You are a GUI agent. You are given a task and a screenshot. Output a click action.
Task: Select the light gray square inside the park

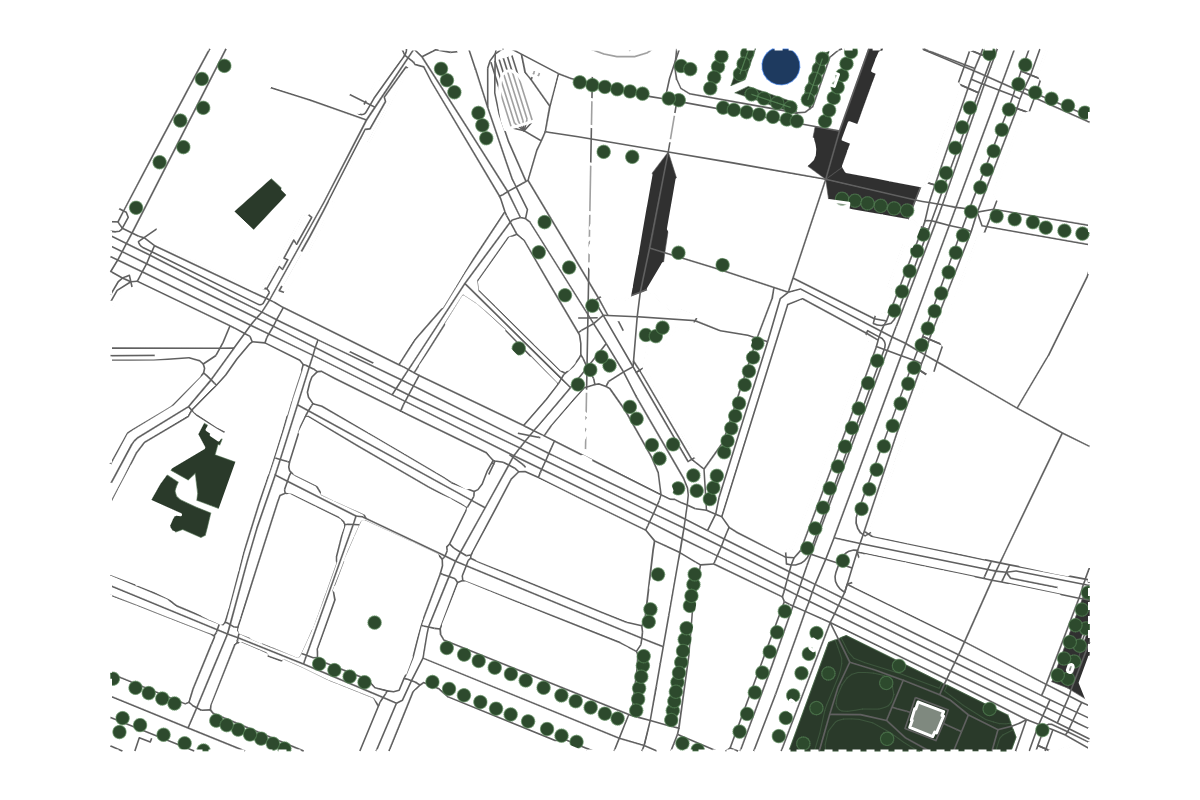click(x=927, y=719)
